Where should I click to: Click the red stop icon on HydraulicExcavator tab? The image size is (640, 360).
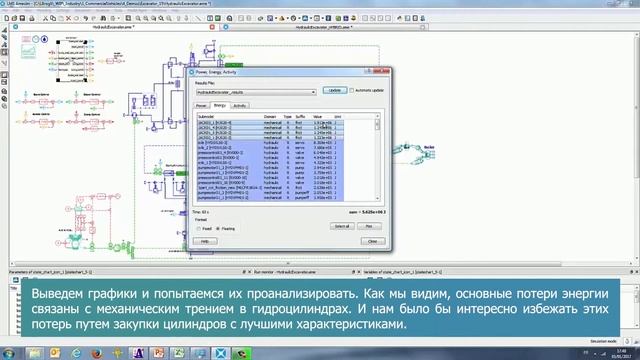212,27
